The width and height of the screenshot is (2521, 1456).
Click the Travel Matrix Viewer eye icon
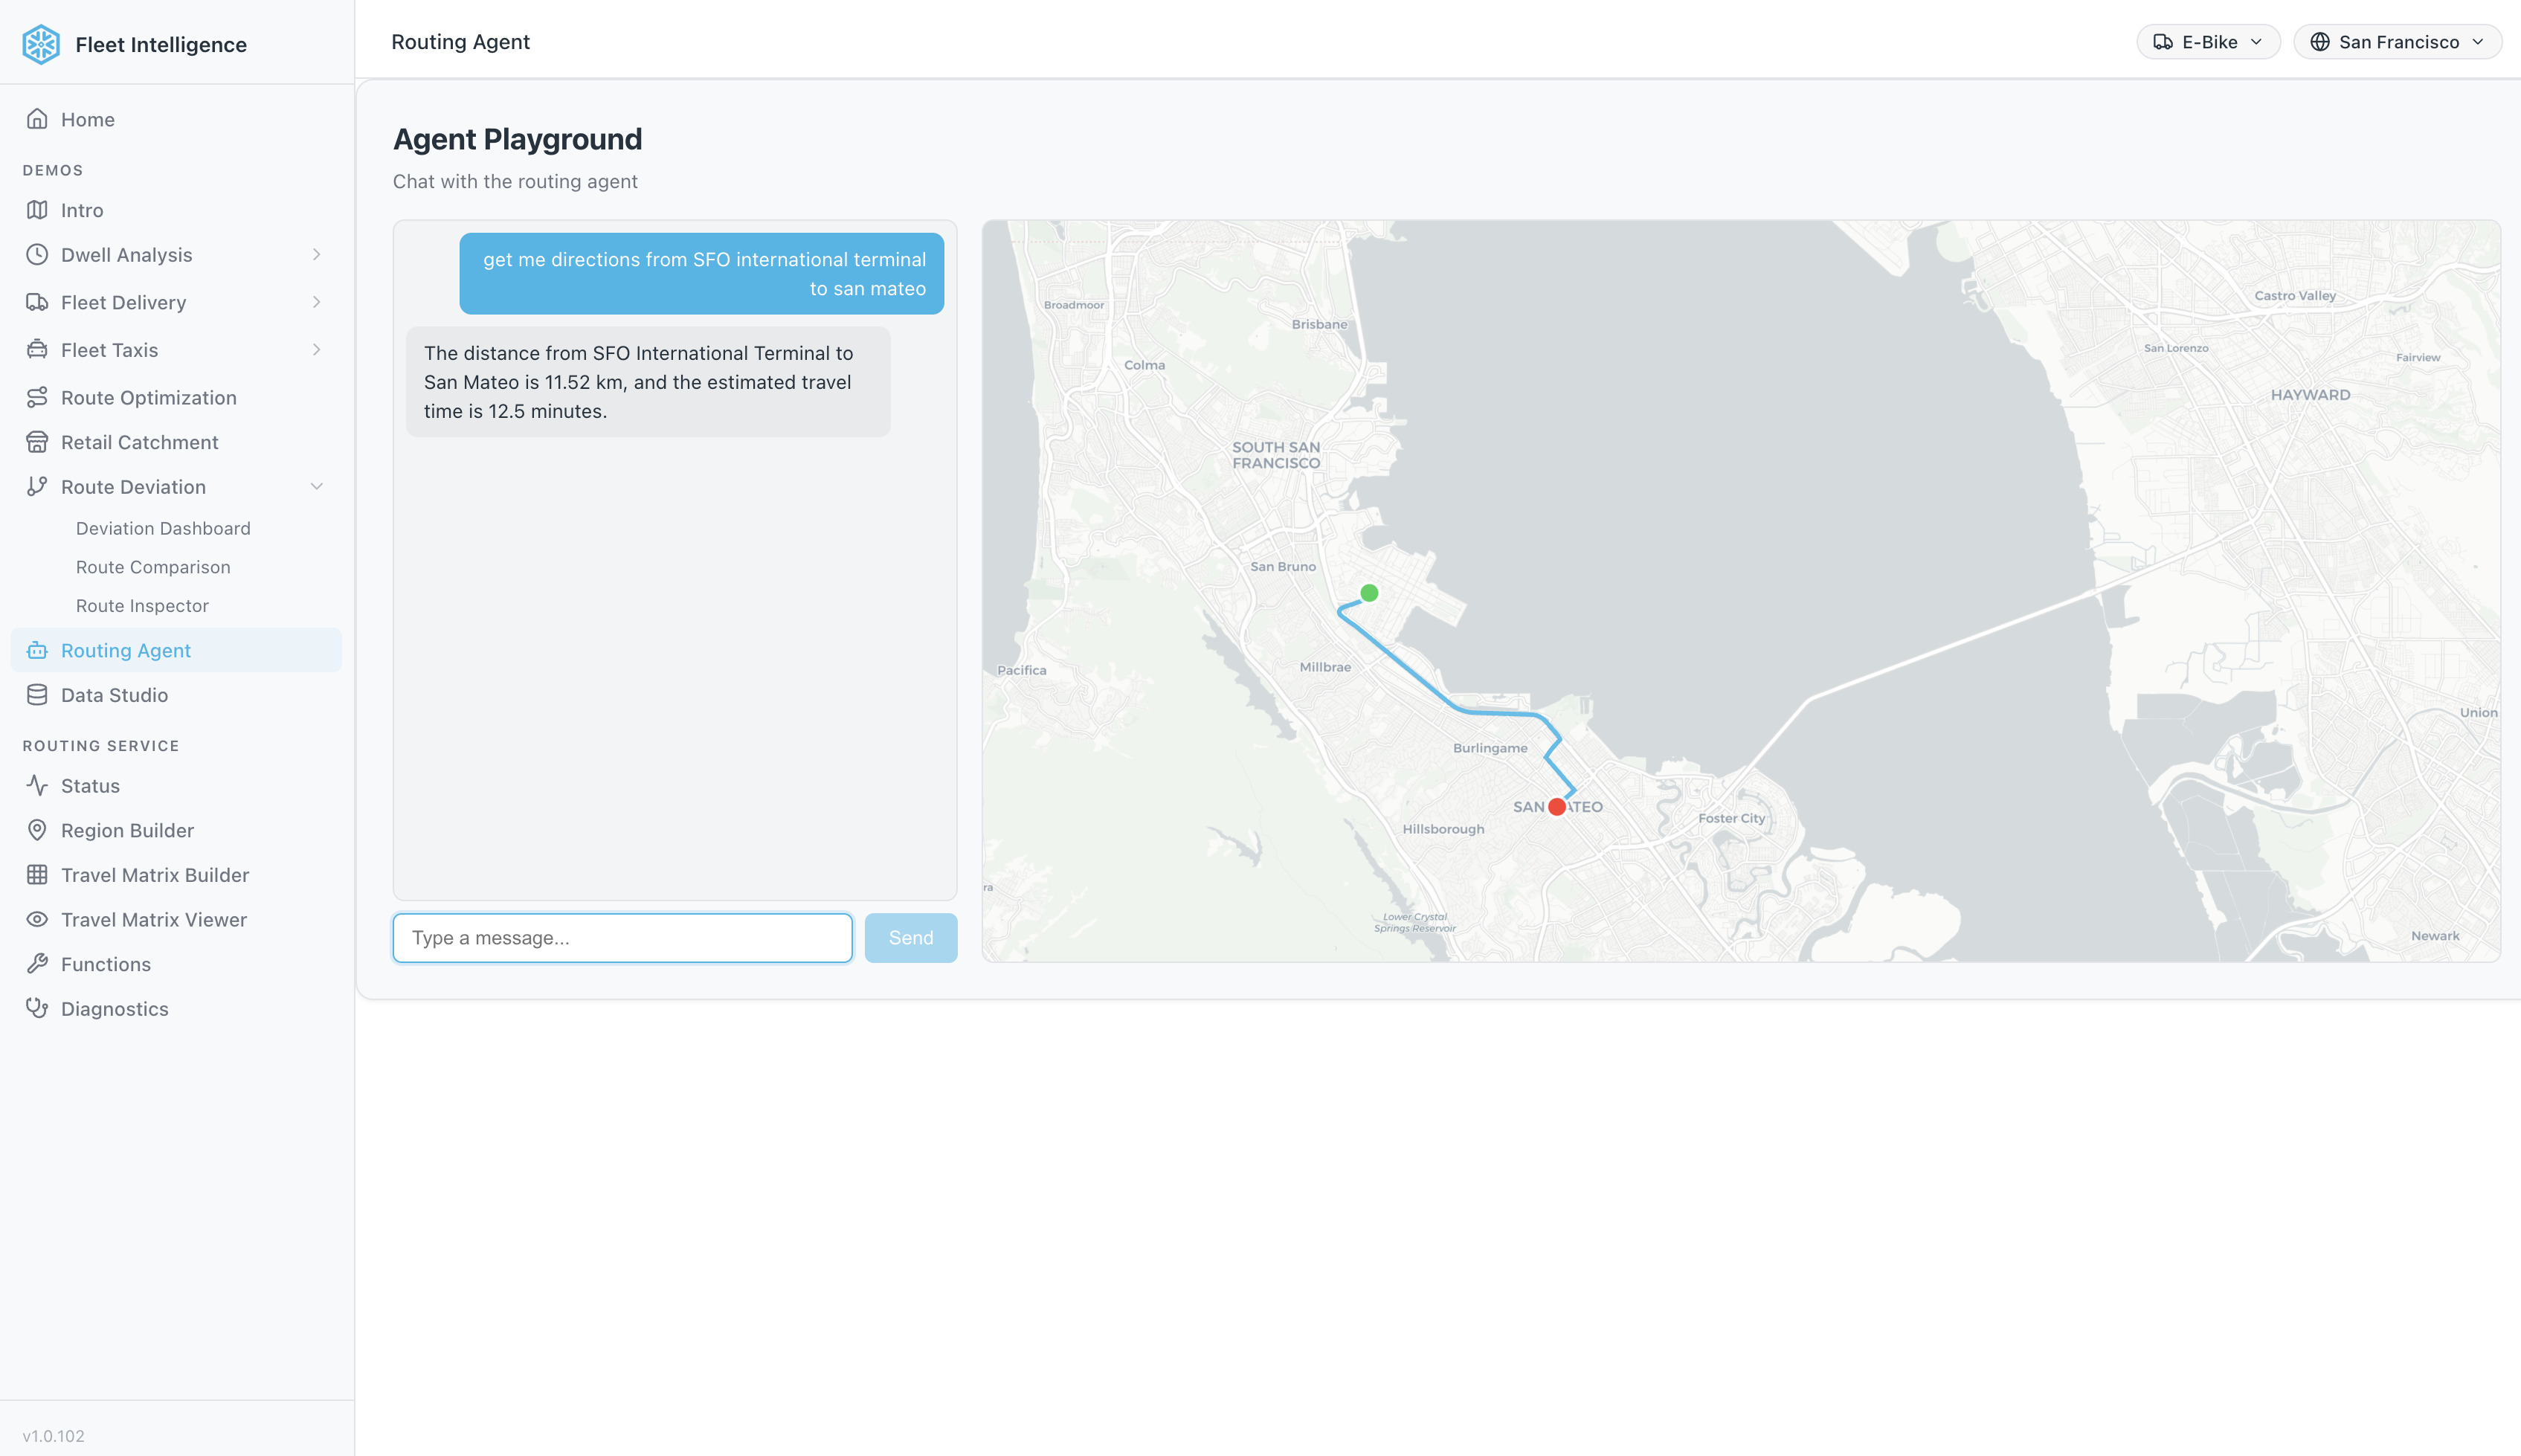pyautogui.click(x=37, y=919)
